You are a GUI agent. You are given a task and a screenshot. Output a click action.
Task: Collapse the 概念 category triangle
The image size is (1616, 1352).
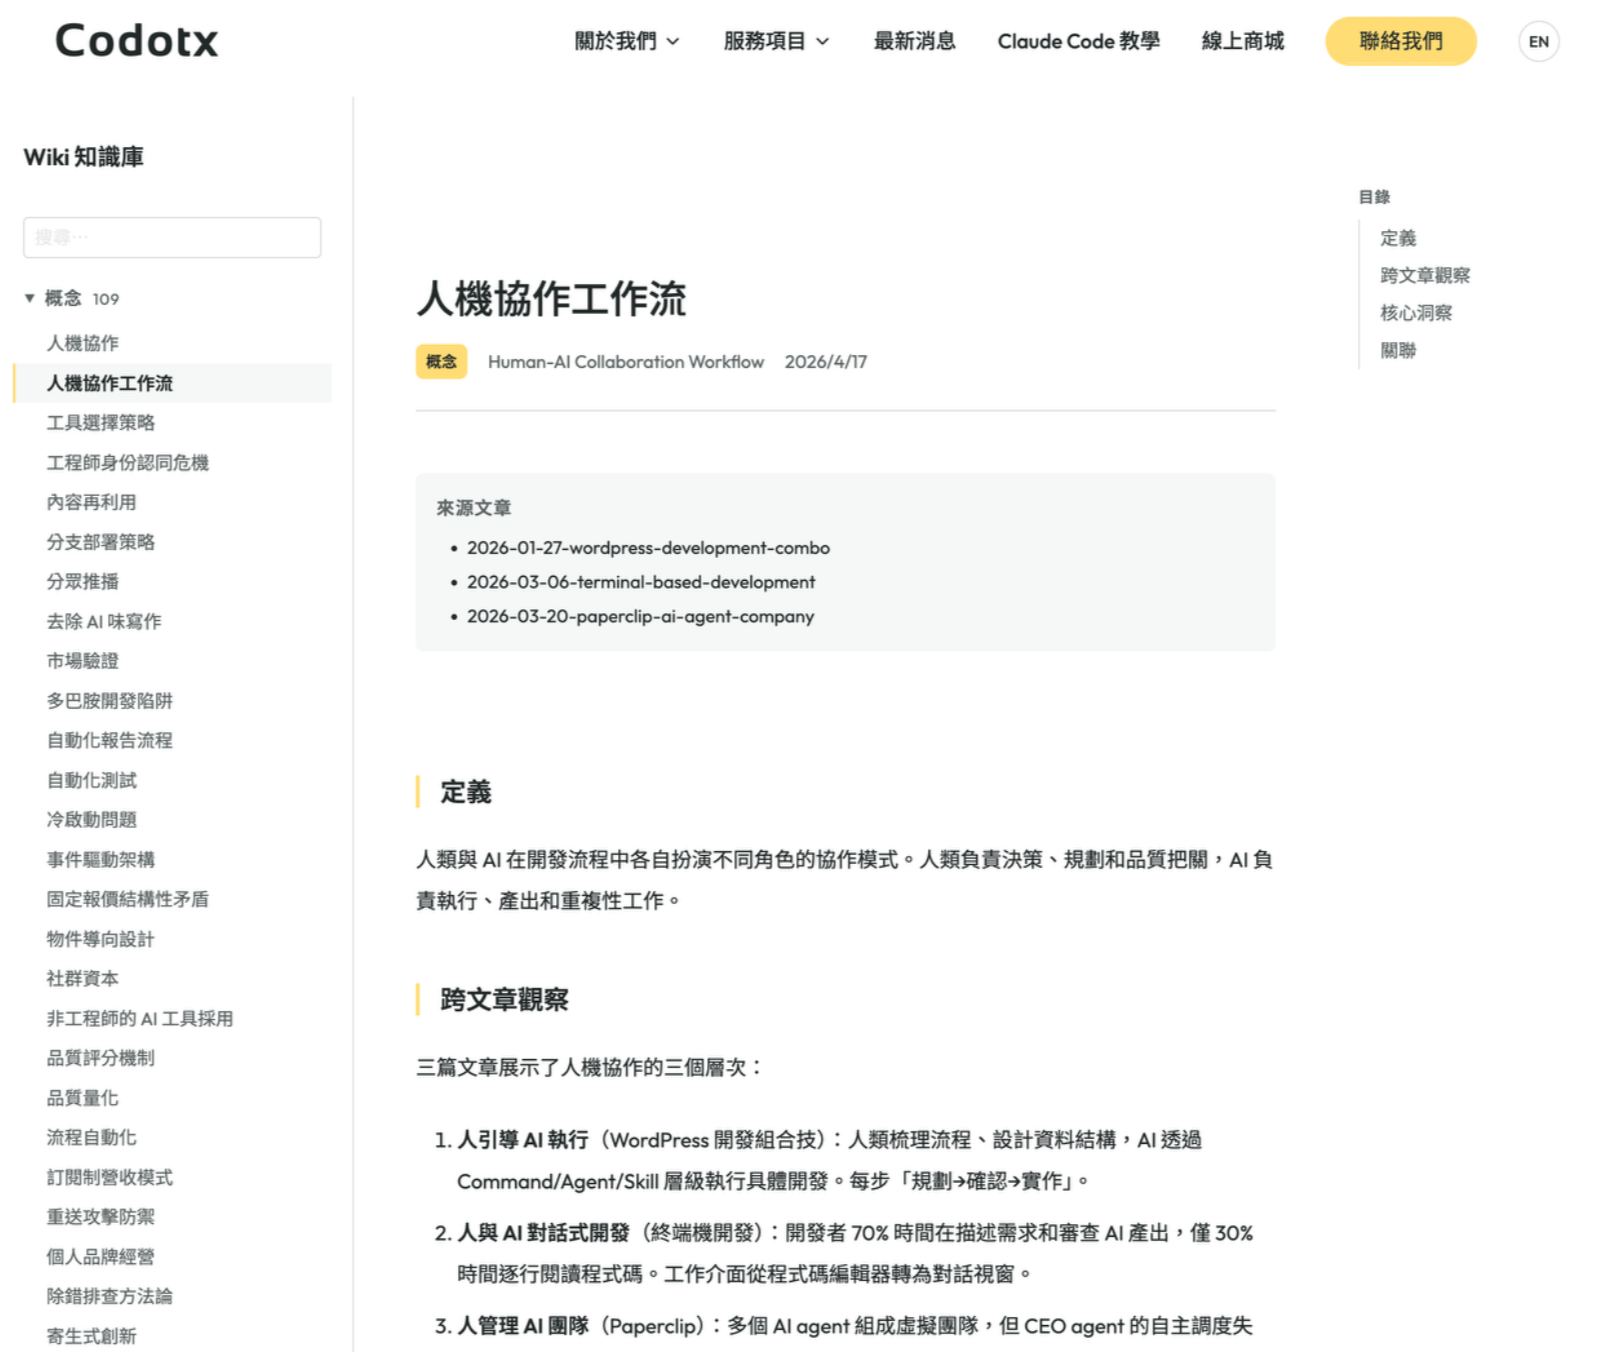coord(30,298)
